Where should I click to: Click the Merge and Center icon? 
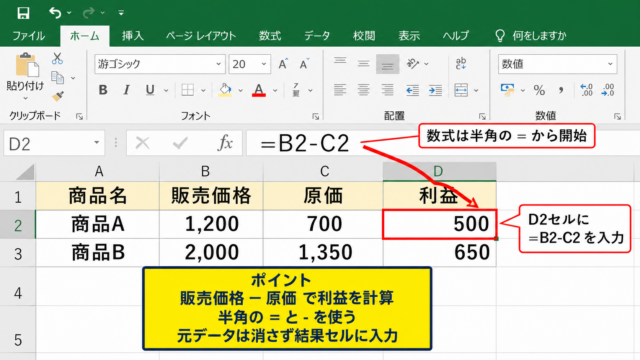pyautogui.click(x=461, y=90)
